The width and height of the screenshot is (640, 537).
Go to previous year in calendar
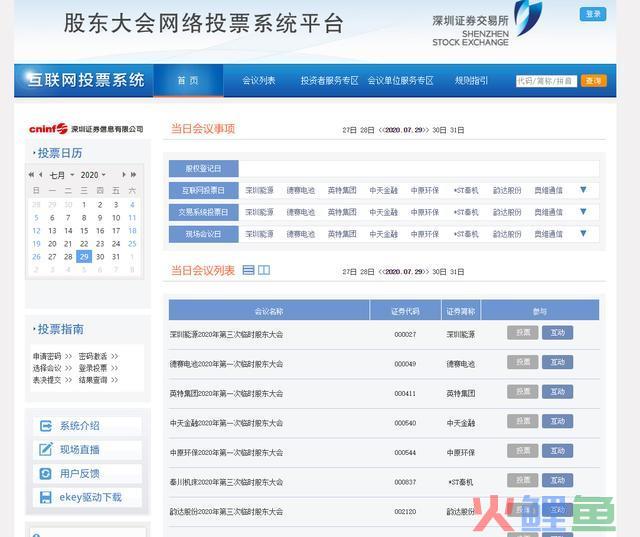click(31, 175)
